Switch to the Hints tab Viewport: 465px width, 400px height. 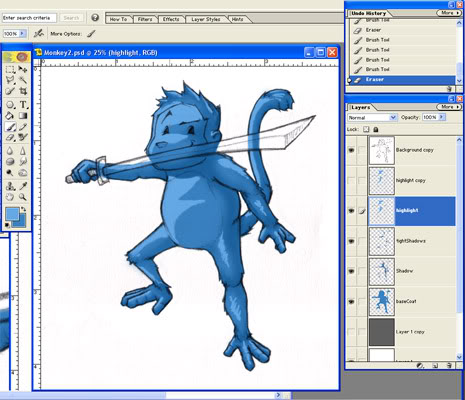237,19
